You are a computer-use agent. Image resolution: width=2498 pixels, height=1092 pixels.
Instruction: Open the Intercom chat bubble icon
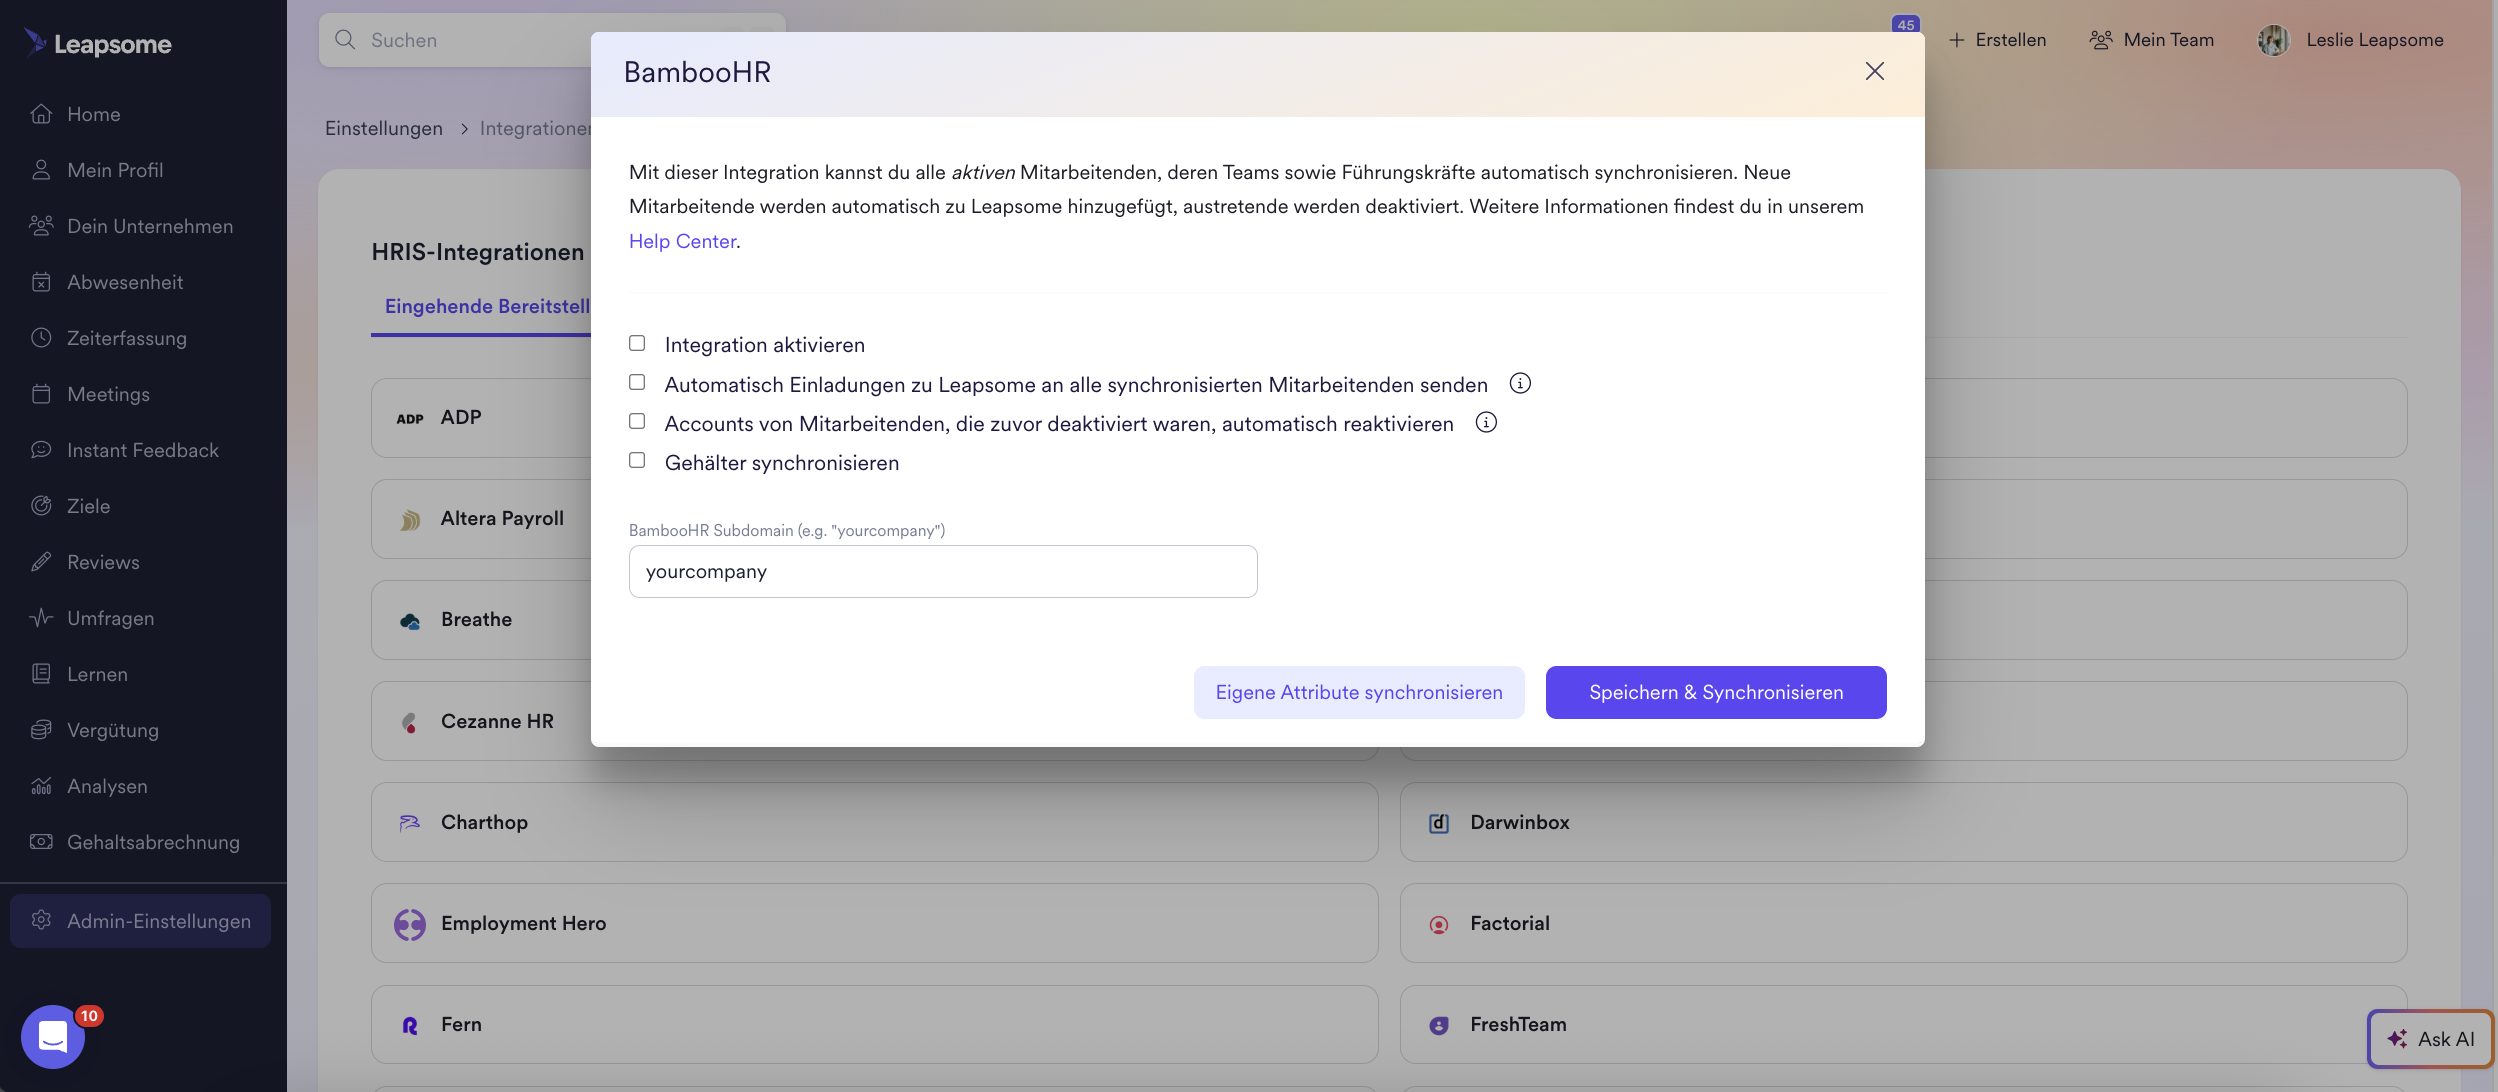click(x=53, y=1037)
